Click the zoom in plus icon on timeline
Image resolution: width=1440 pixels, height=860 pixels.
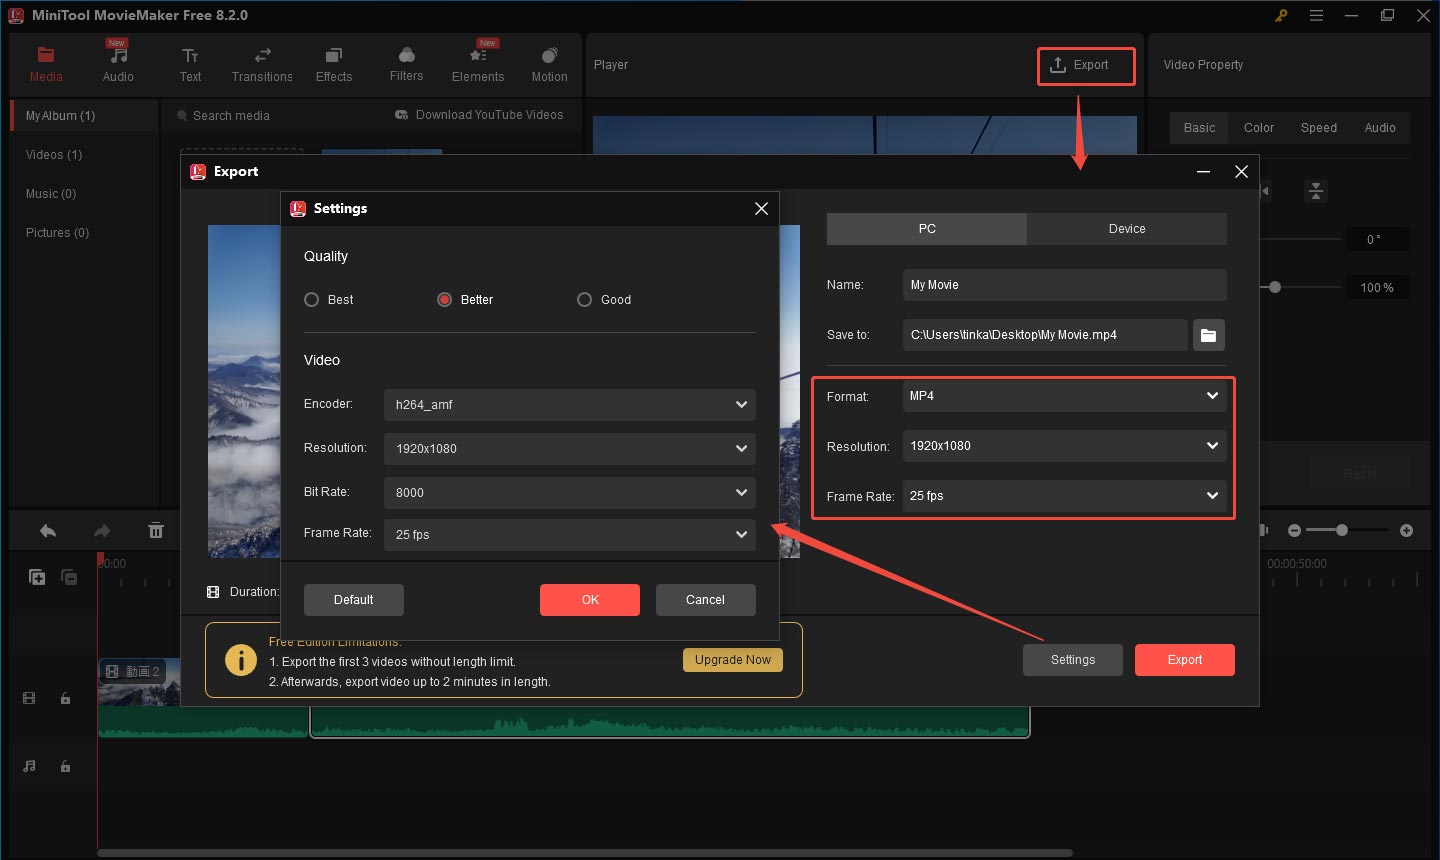point(1406,530)
